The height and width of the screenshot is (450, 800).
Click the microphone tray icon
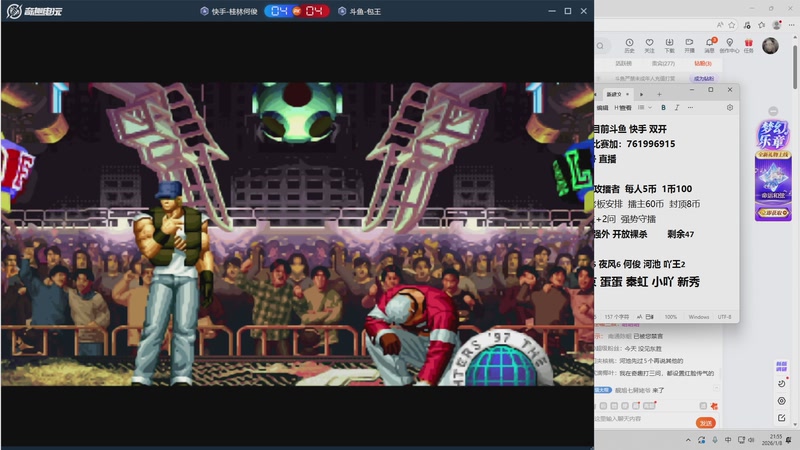point(715,440)
